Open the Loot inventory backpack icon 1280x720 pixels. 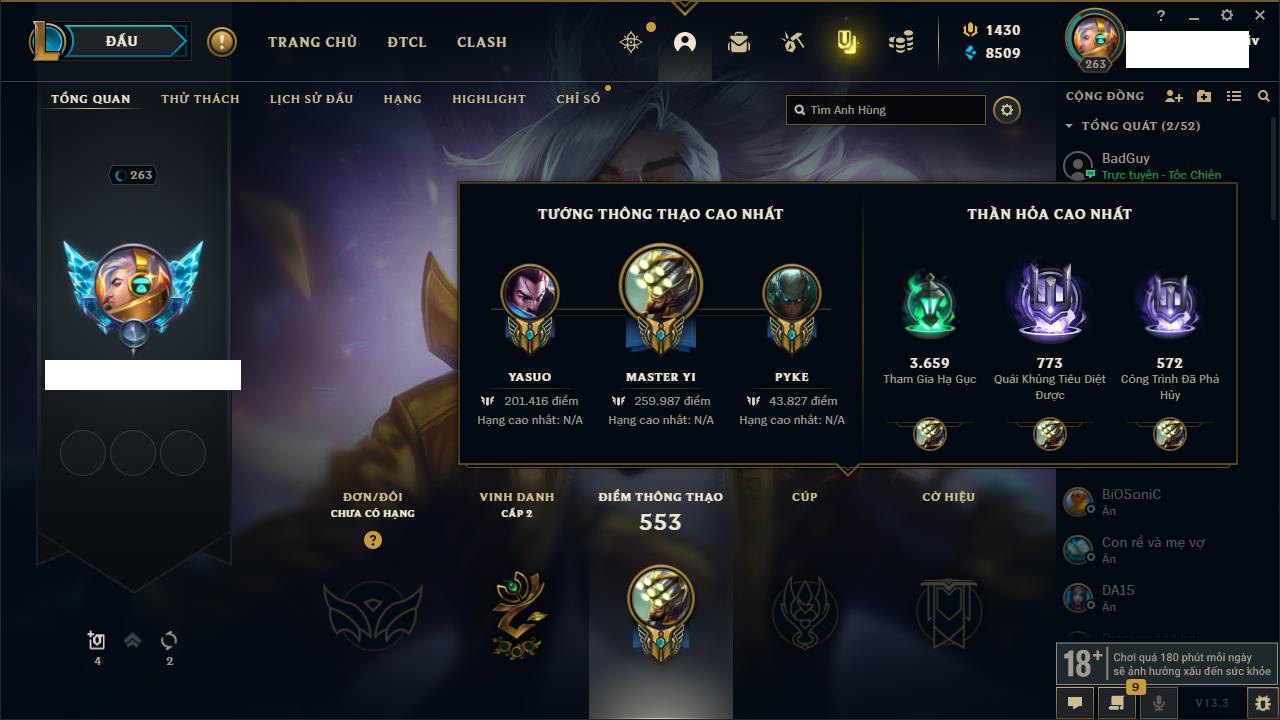739,42
